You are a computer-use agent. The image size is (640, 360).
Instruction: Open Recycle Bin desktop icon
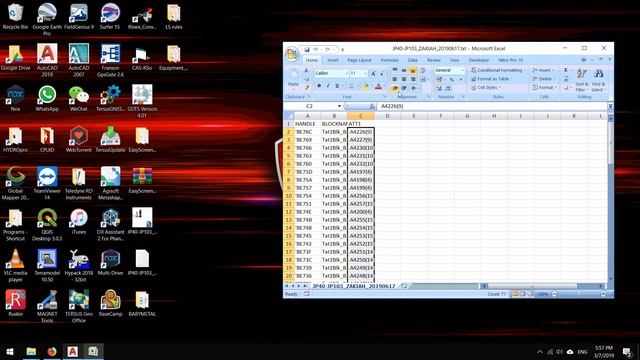15,17
